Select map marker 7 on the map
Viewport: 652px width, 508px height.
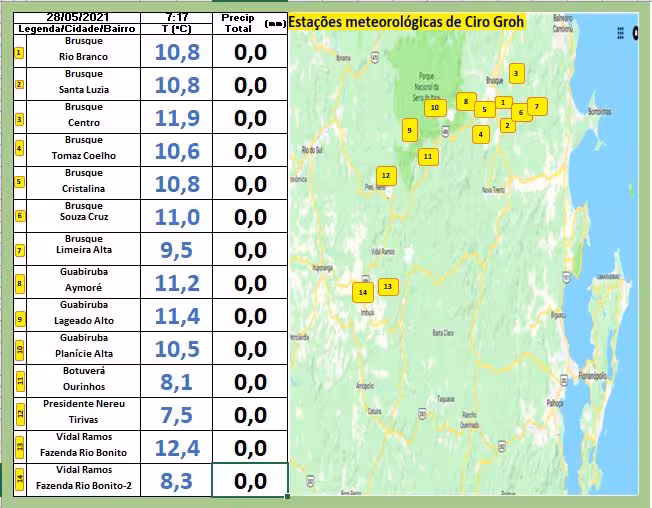click(x=536, y=106)
